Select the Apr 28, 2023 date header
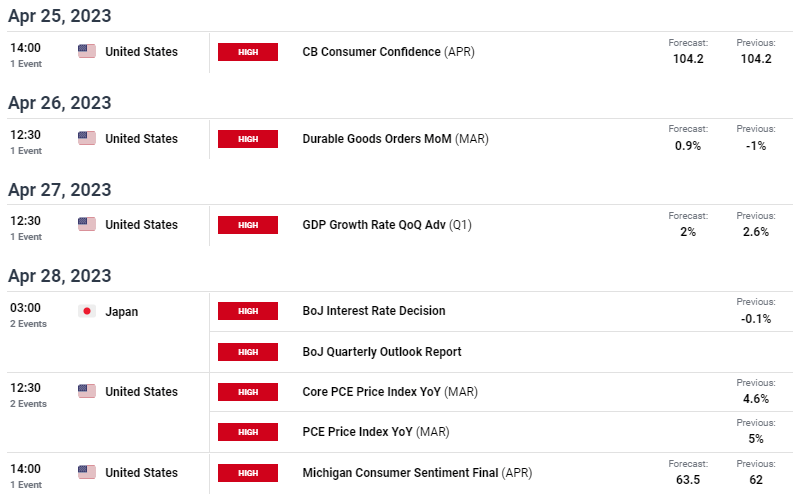Image resolution: width=793 pixels, height=500 pixels. pyautogui.click(x=60, y=276)
